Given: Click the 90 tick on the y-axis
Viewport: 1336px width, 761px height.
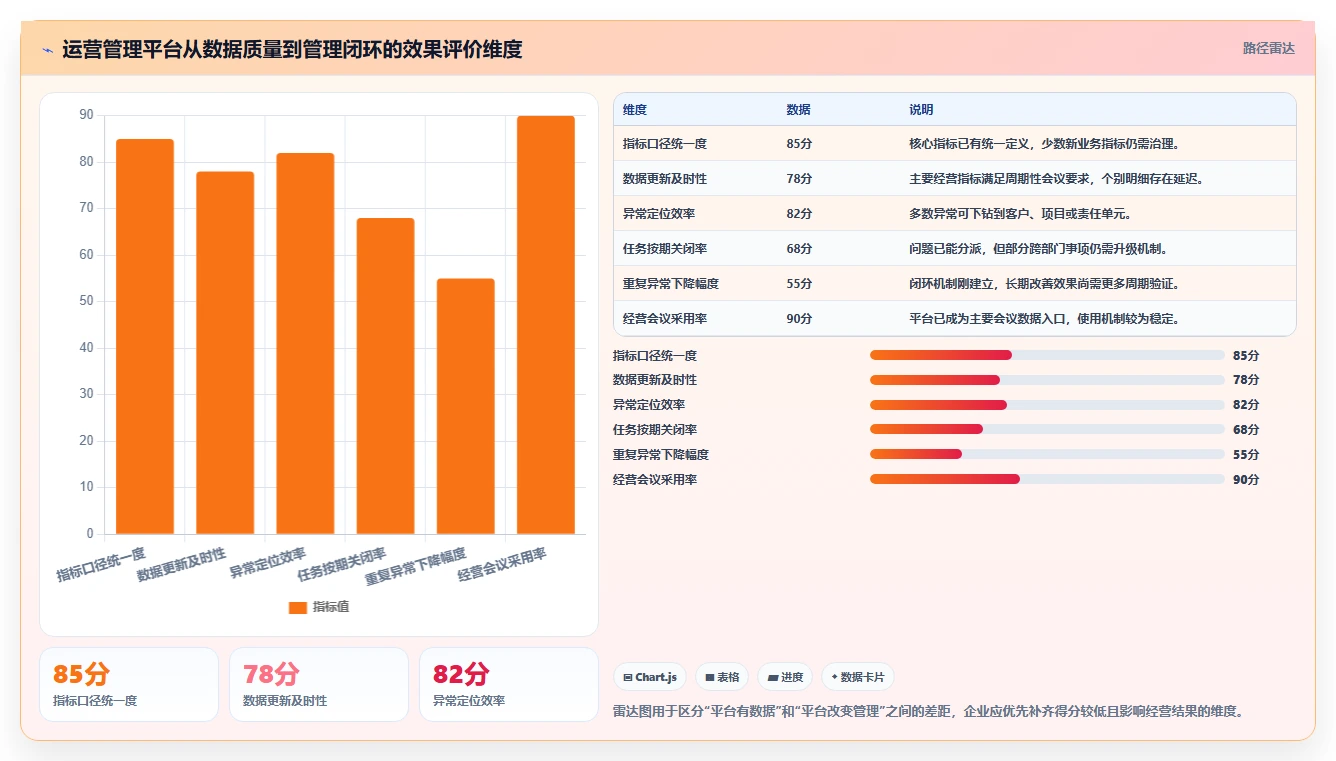Looking at the screenshot, I should (x=86, y=115).
